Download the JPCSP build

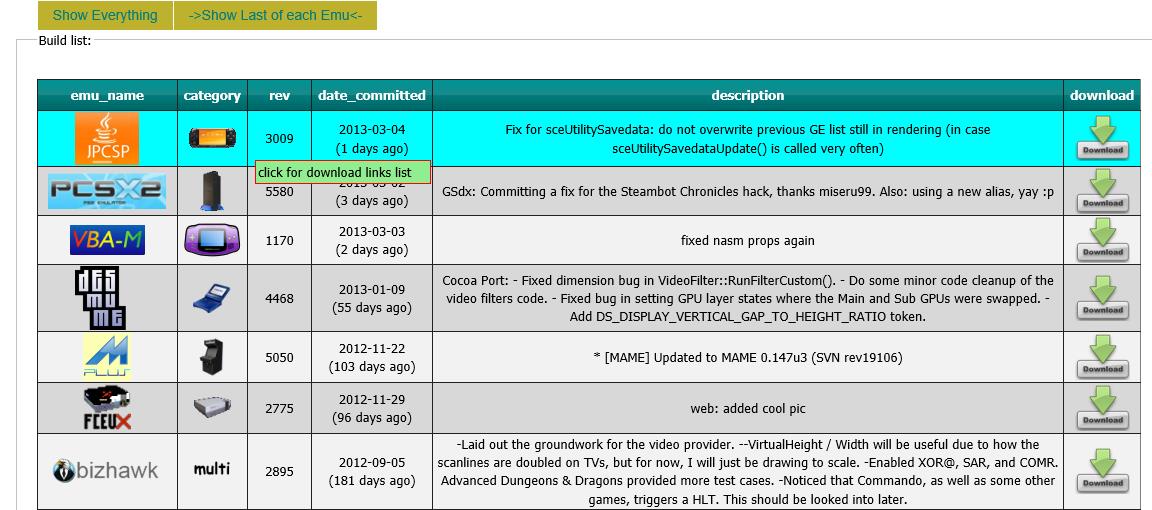1102,138
